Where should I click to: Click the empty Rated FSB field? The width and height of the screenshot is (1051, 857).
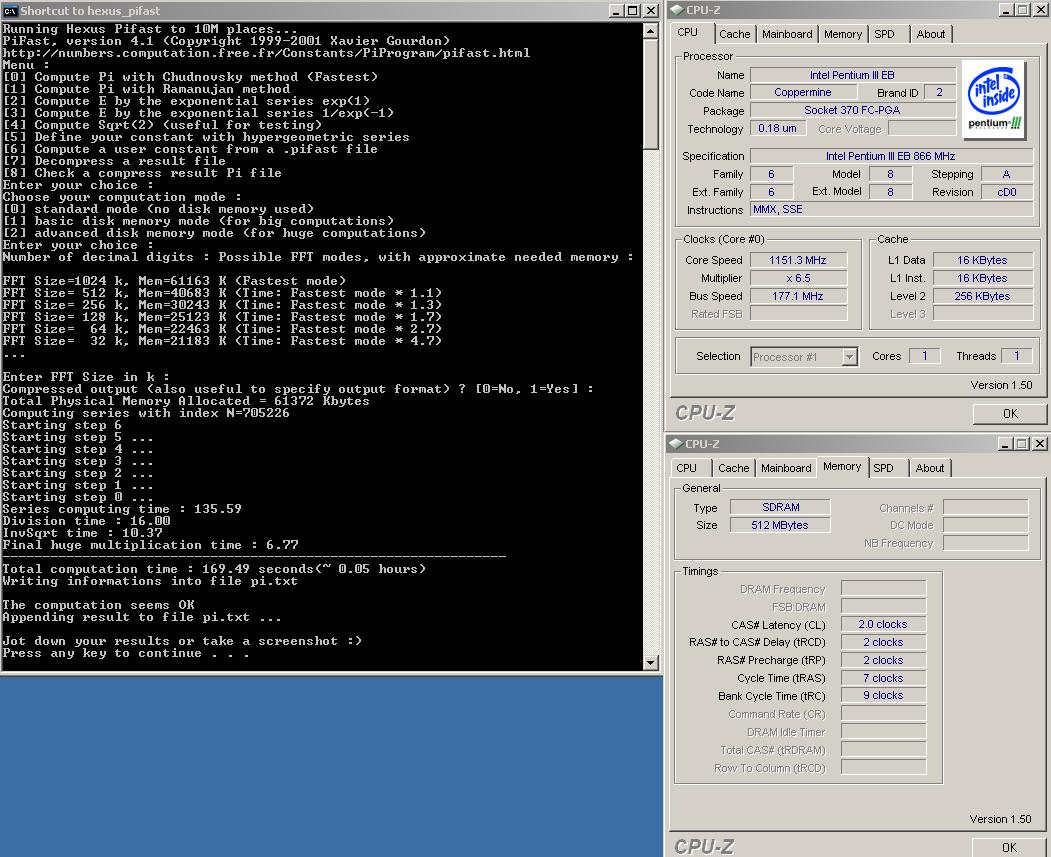pos(798,314)
